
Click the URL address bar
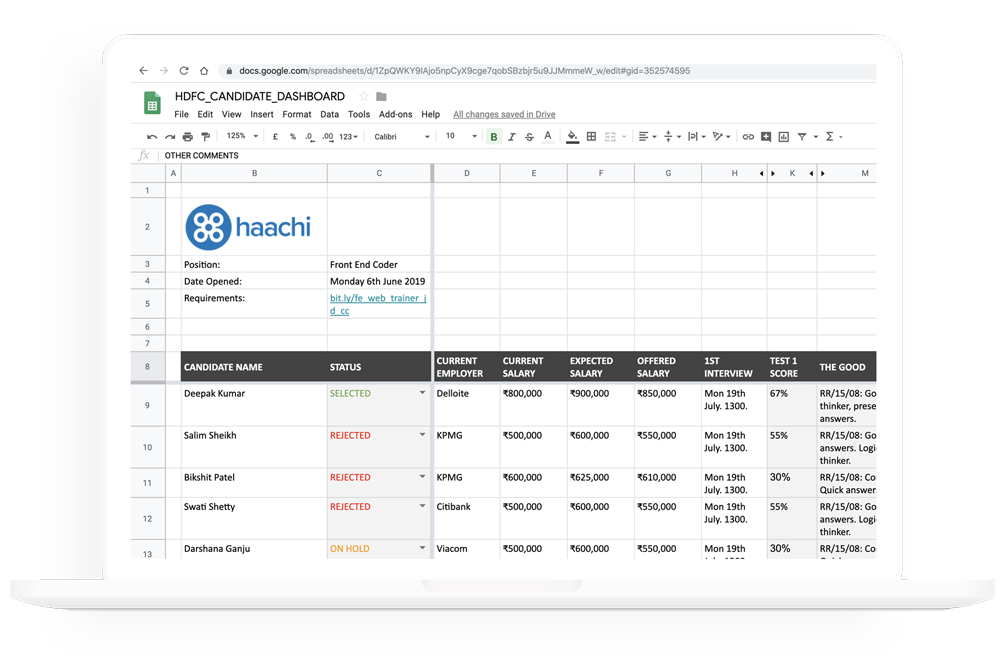click(547, 71)
